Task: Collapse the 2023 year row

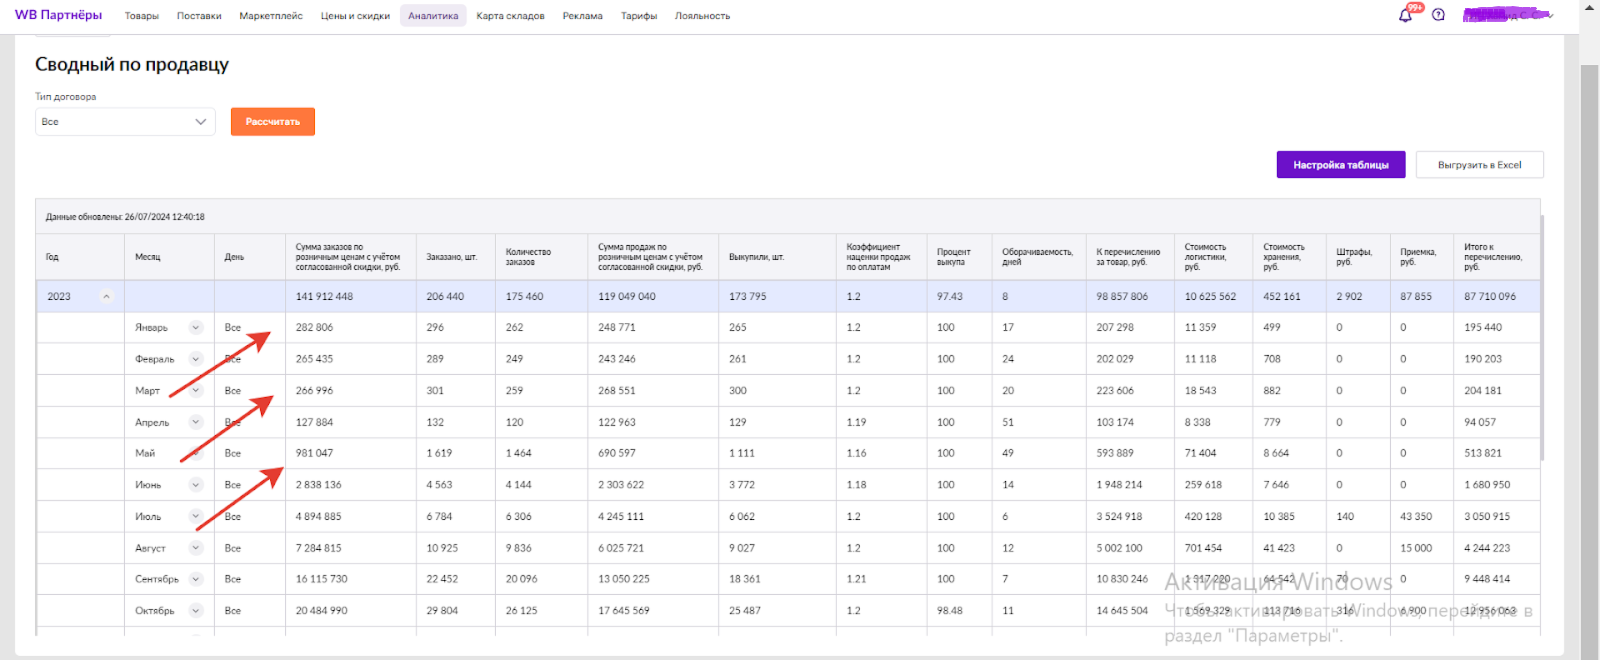Action: pyautogui.click(x=107, y=297)
